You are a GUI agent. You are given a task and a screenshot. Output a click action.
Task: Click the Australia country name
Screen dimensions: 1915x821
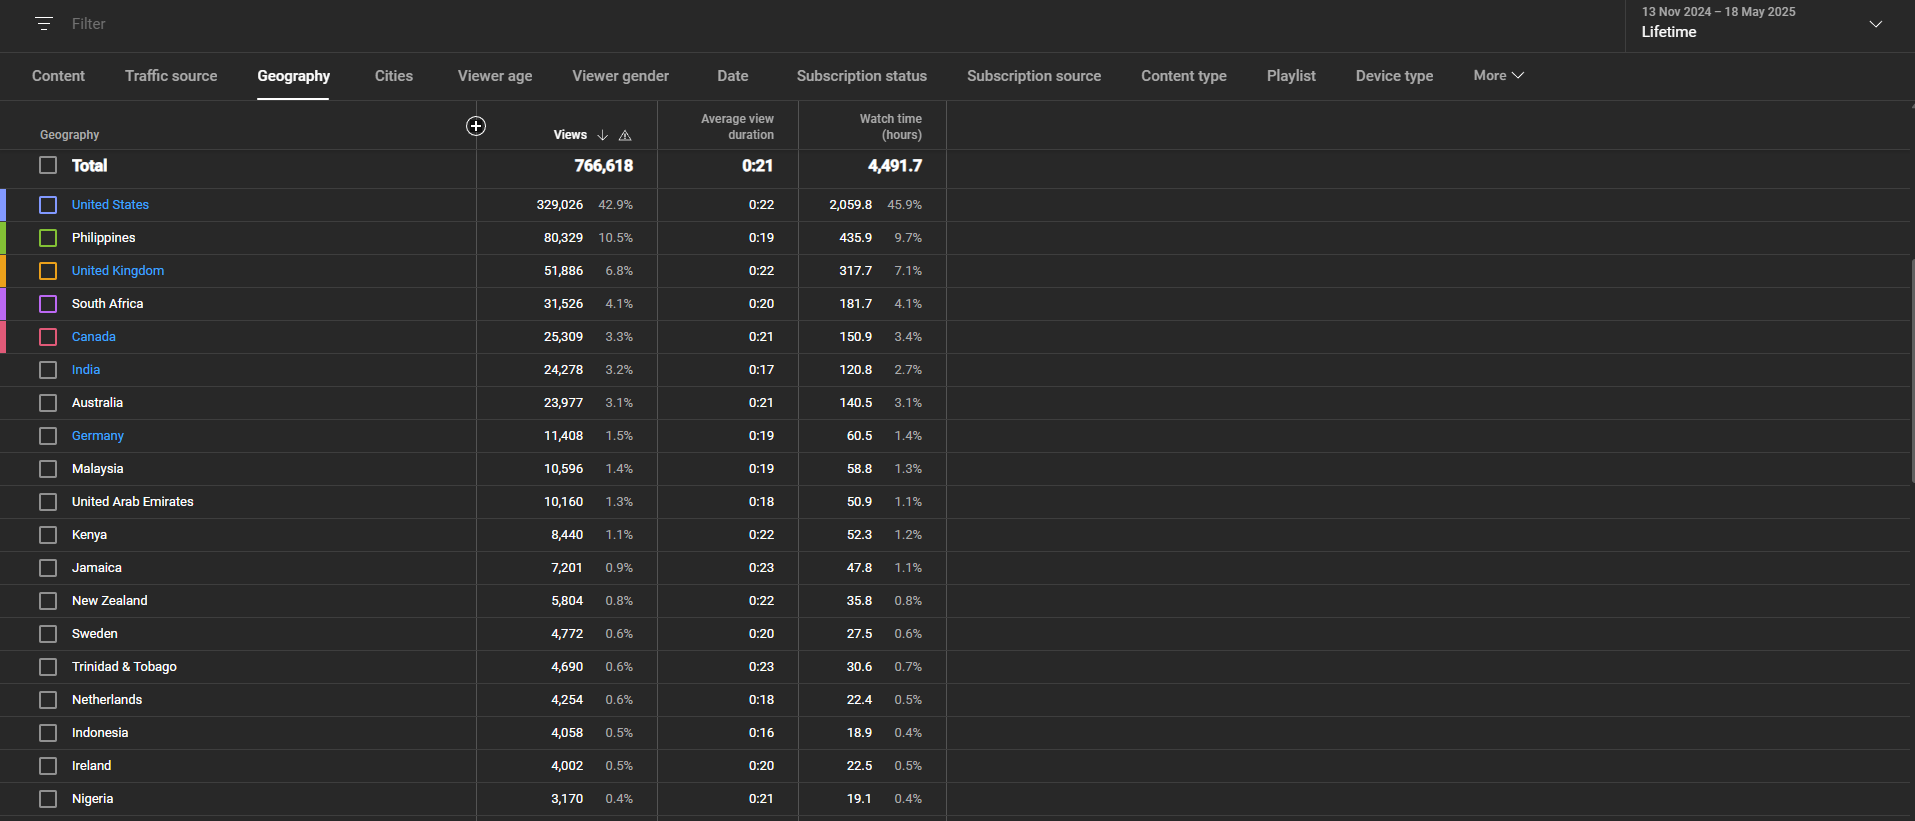(x=97, y=403)
